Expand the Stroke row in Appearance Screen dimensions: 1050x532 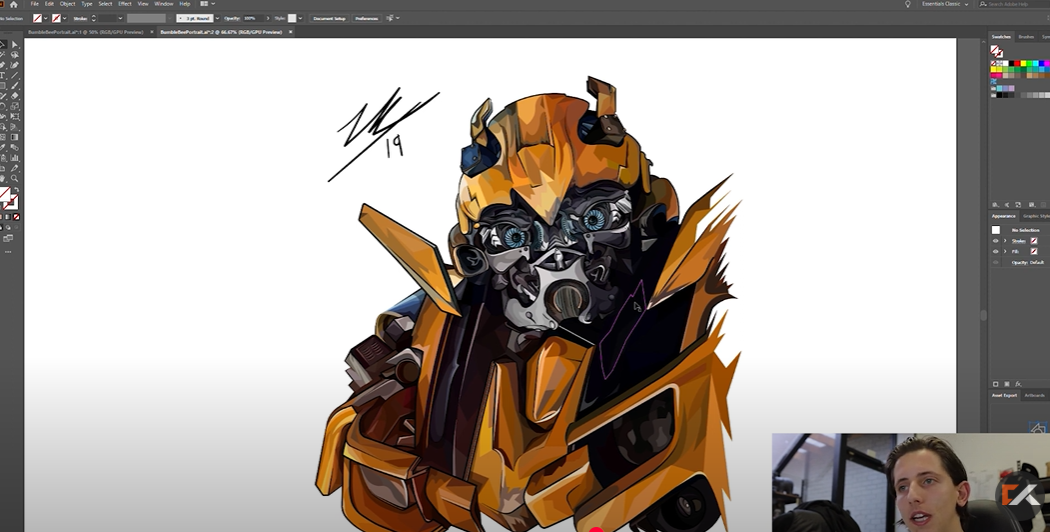click(1005, 241)
